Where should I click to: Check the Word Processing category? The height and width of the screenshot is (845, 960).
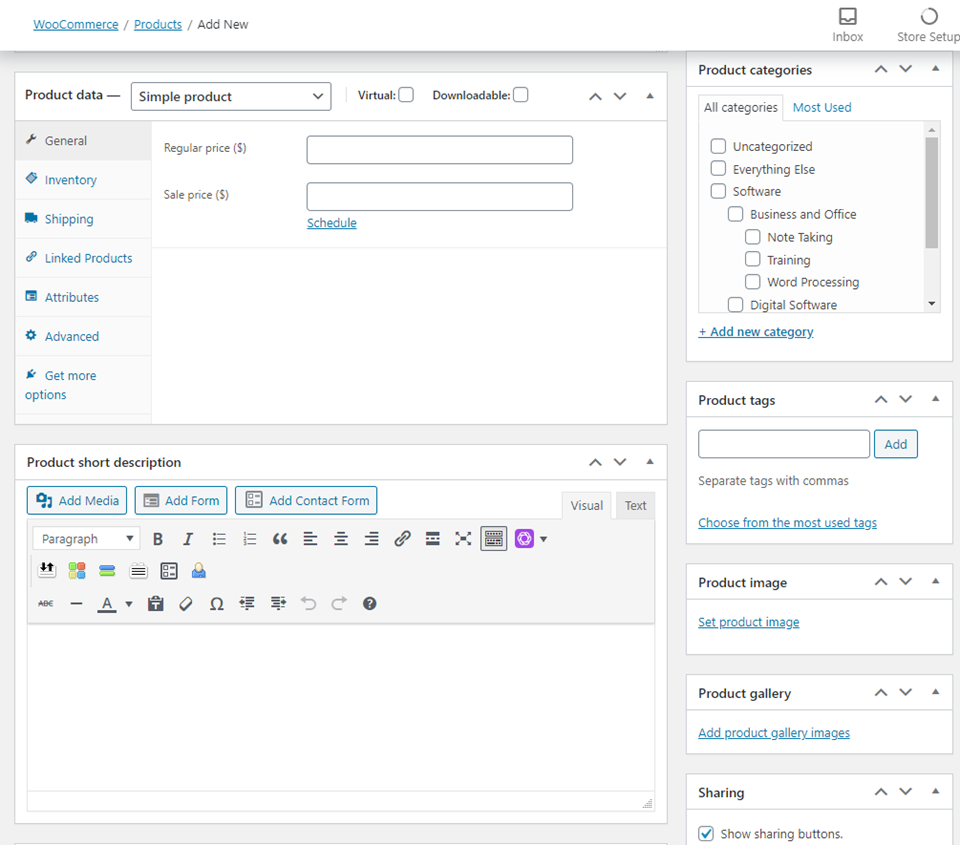[752, 282]
